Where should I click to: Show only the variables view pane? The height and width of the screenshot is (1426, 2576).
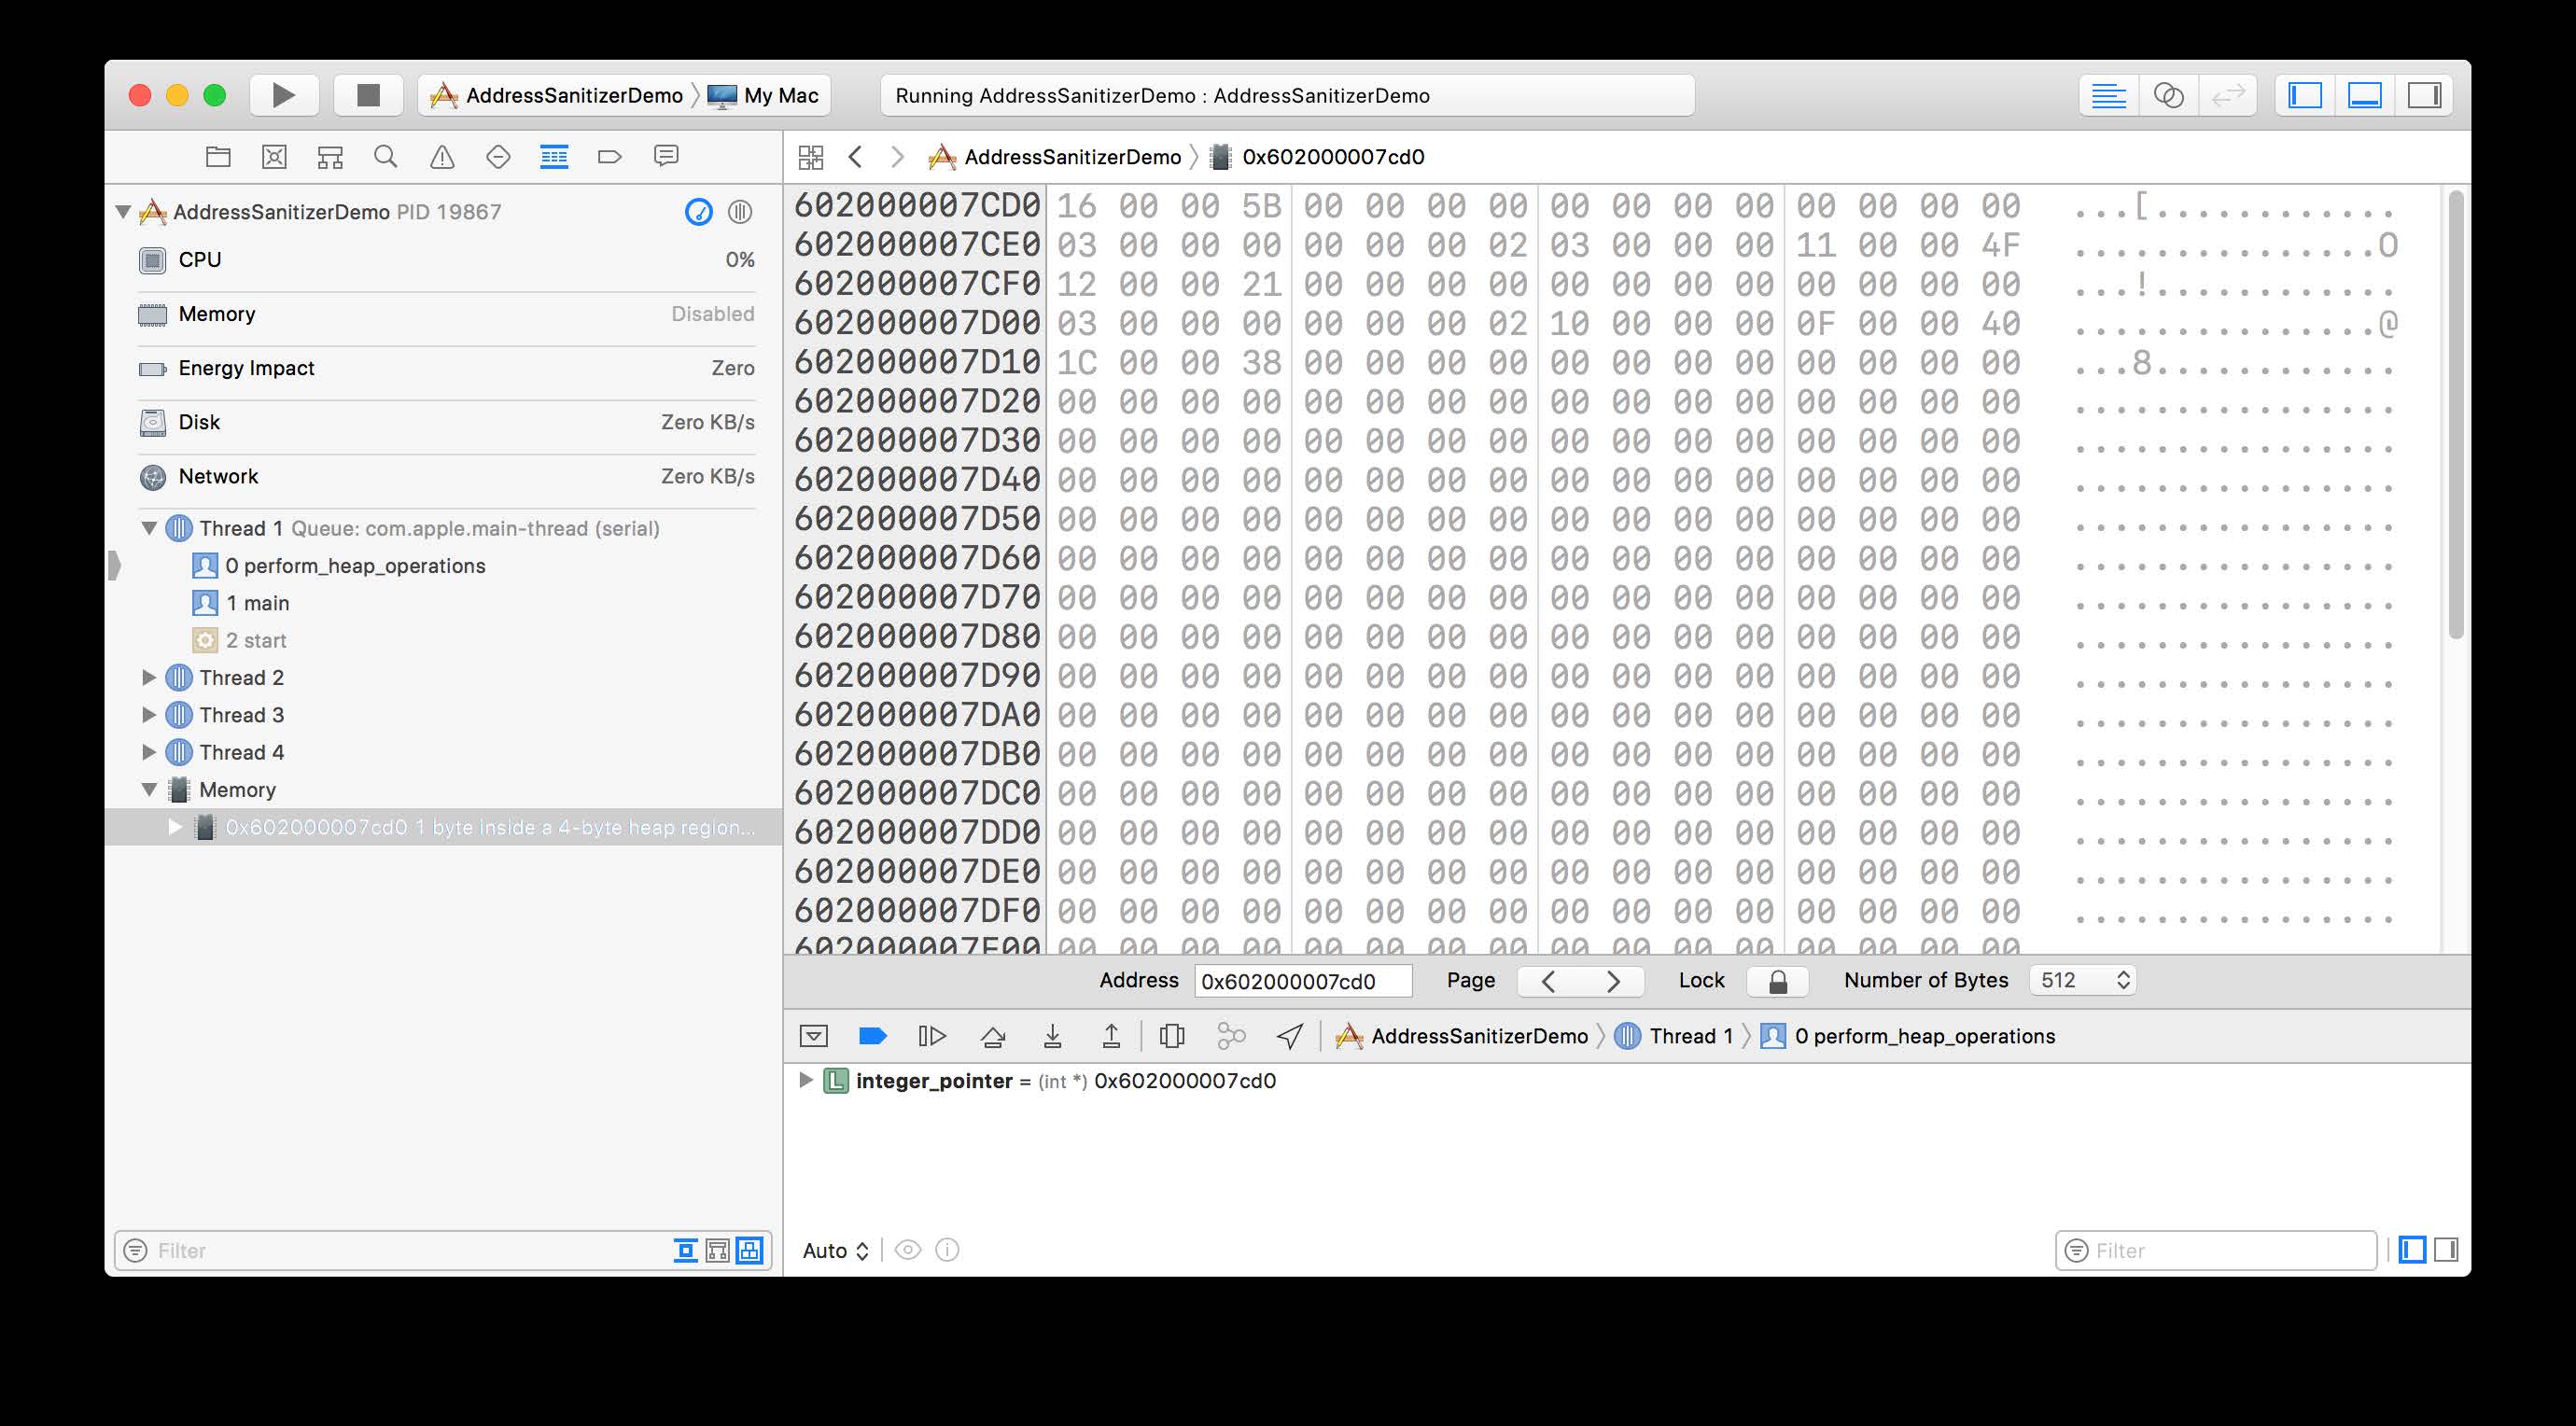[x=2412, y=1250]
